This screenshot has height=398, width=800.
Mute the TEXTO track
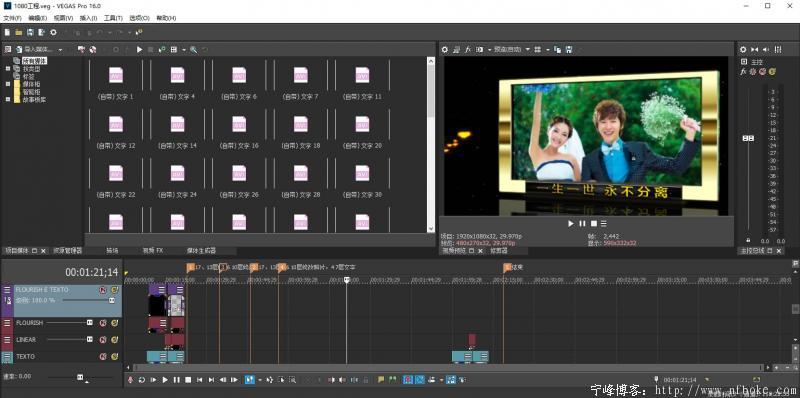(103, 357)
